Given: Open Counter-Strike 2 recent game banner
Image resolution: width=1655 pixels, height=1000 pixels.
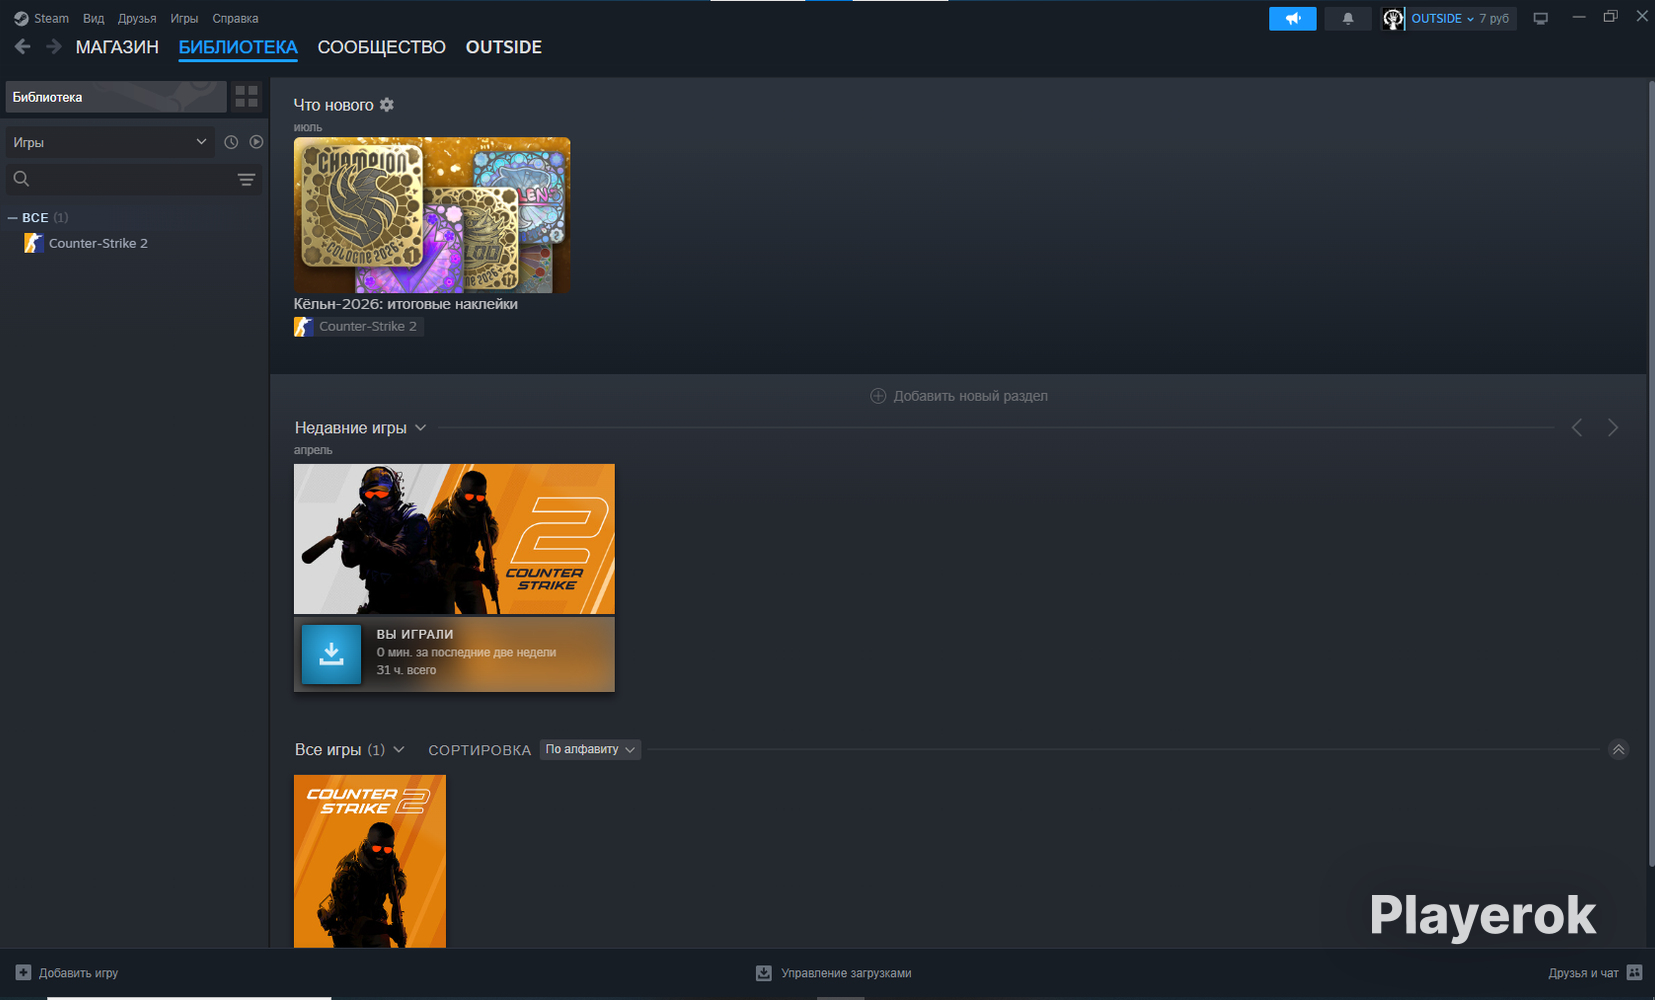Looking at the screenshot, I should pyautogui.click(x=454, y=539).
